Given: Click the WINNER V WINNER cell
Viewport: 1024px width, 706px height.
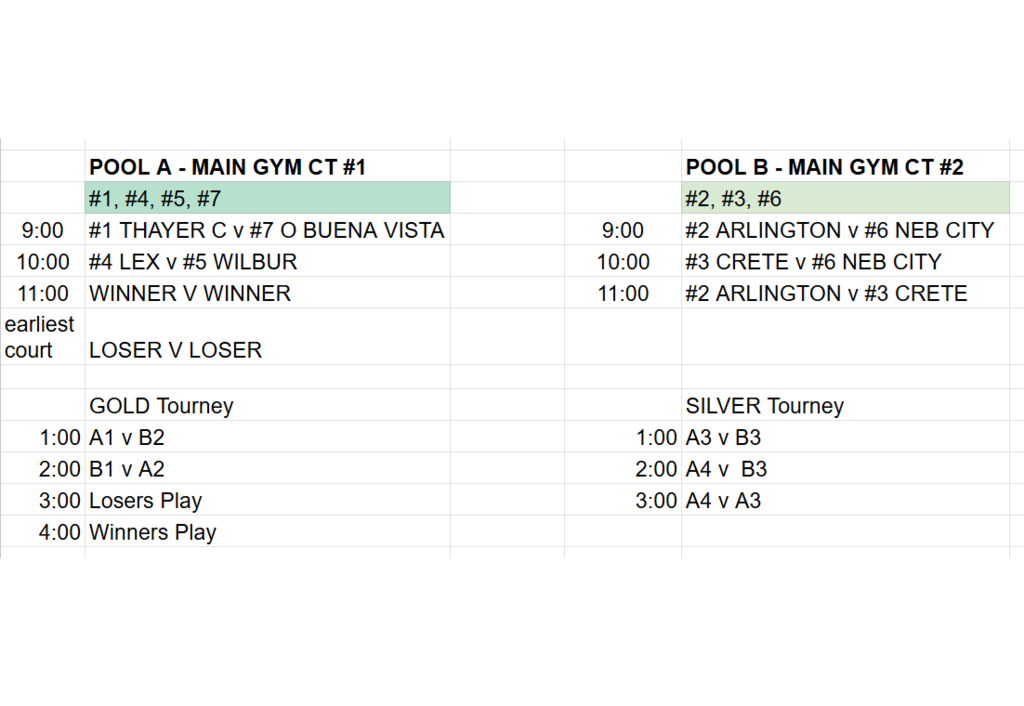Looking at the screenshot, I should tap(190, 294).
